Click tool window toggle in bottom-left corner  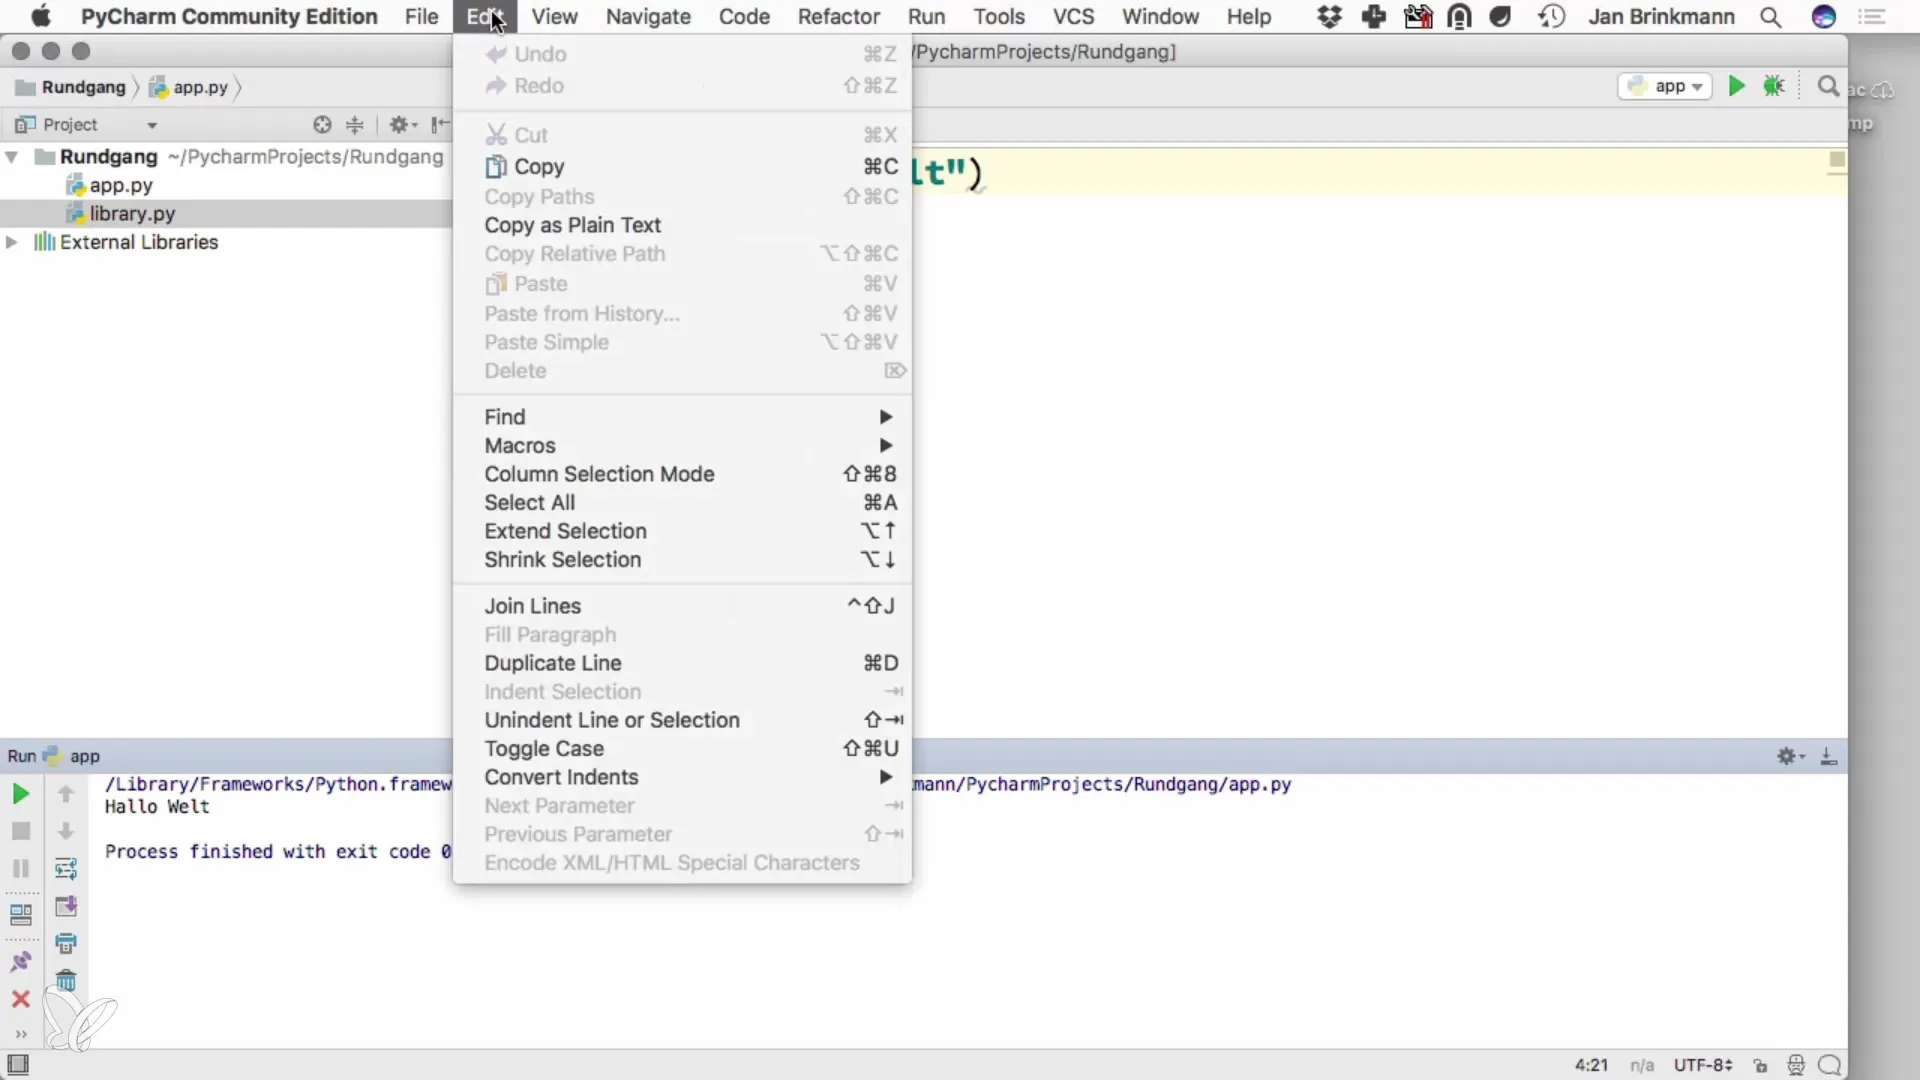click(x=18, y=1065)
